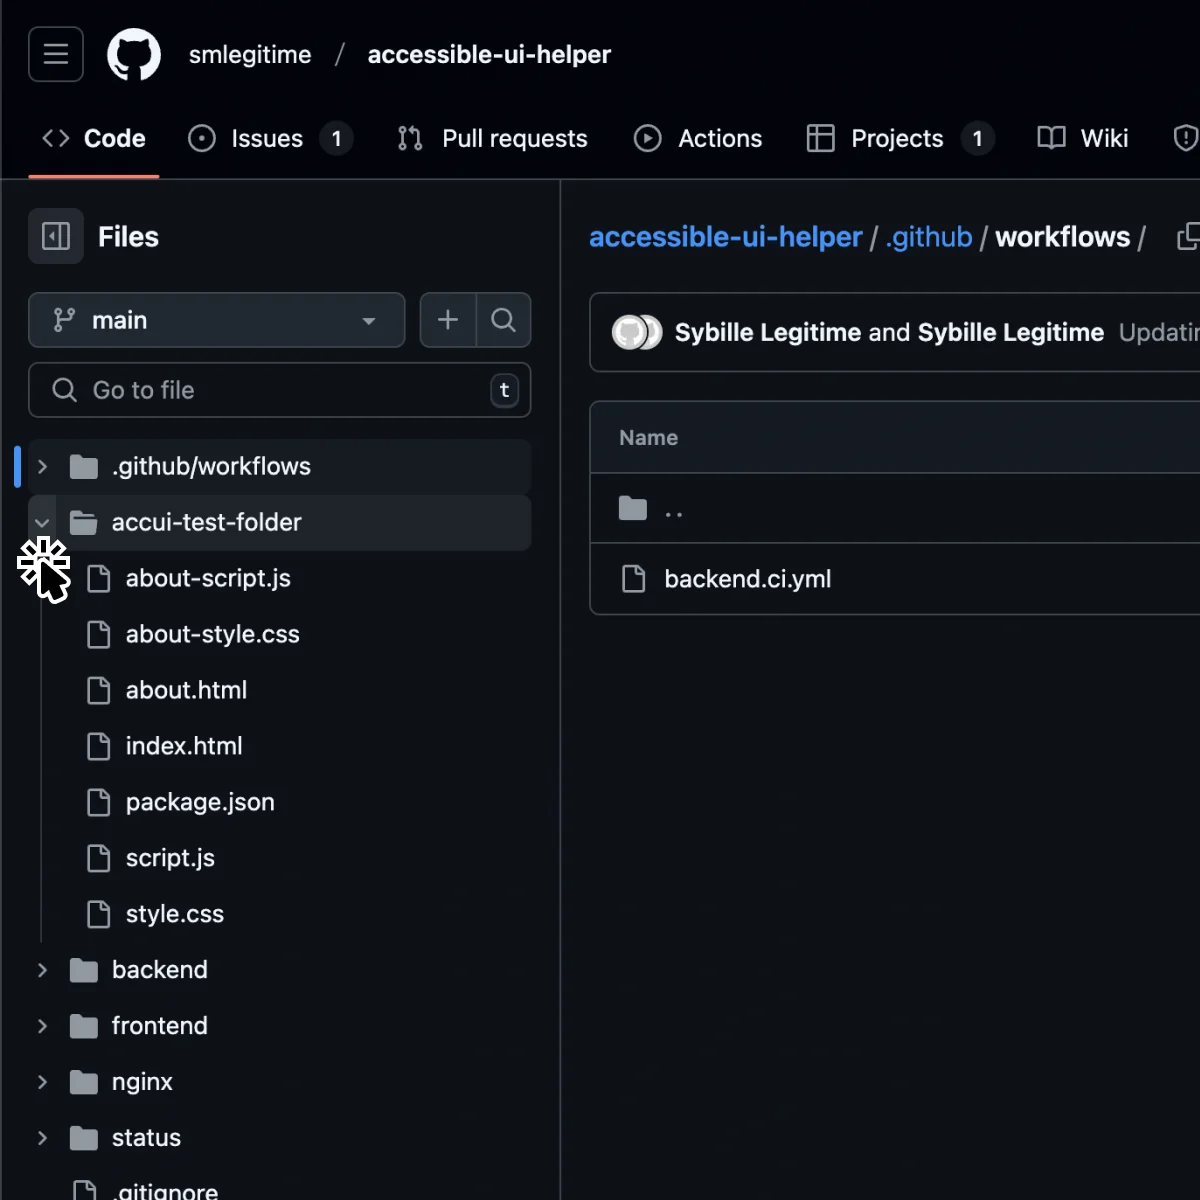Open .gitignore in the file tree
The height and width of the screenshot is (1200, 1200).
[165, 1190]
